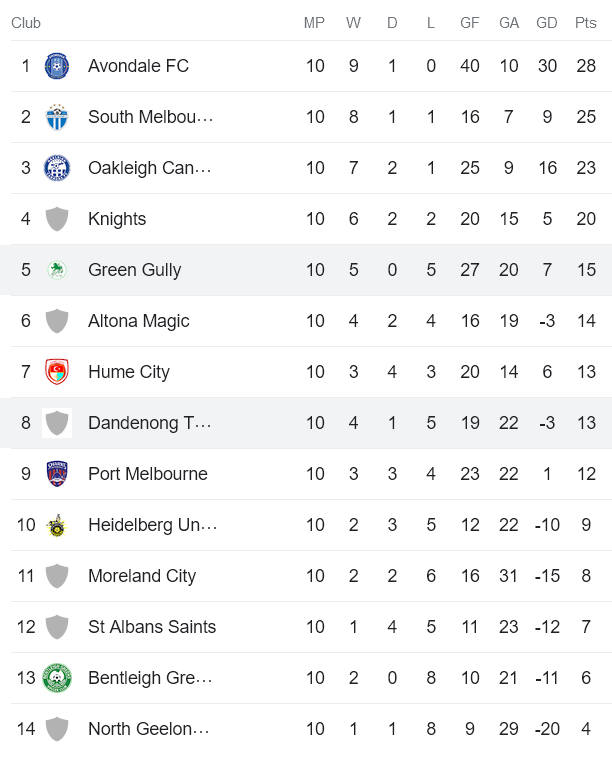Select the St Albans Saints name
The image size is (612, 761).
(x=152, y=627)
